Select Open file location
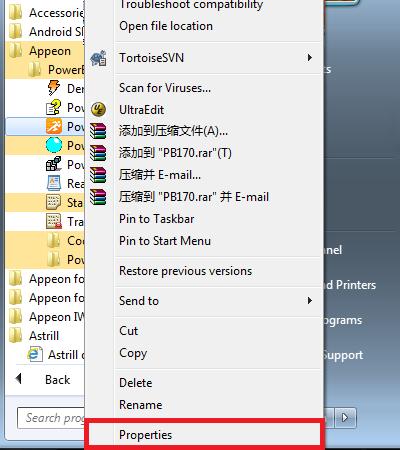400x450 pixels. pos(166,26)
